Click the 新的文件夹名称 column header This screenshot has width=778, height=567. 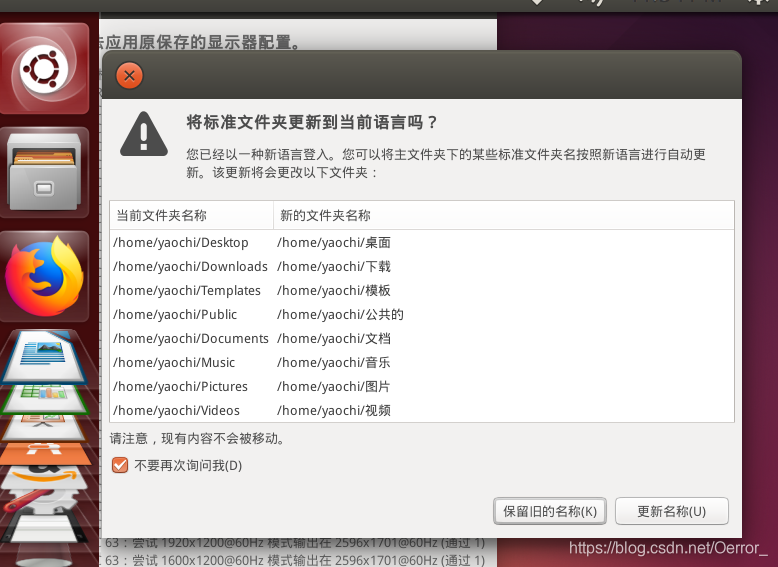[504, 215]
